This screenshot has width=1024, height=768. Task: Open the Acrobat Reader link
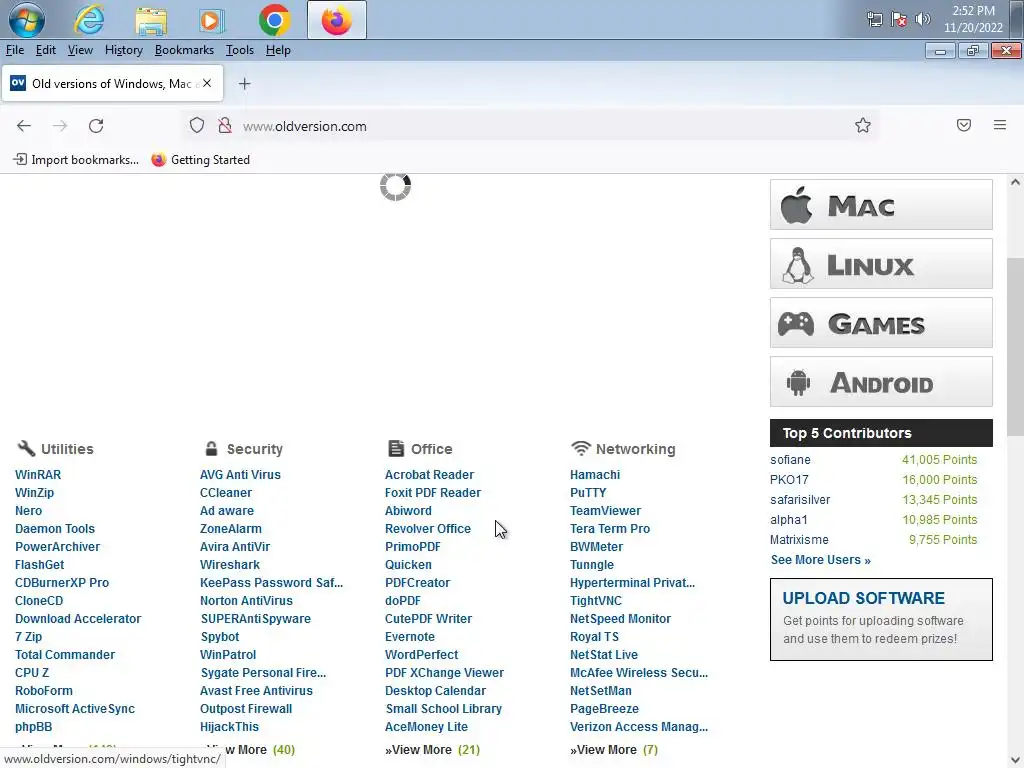point(429,475)
